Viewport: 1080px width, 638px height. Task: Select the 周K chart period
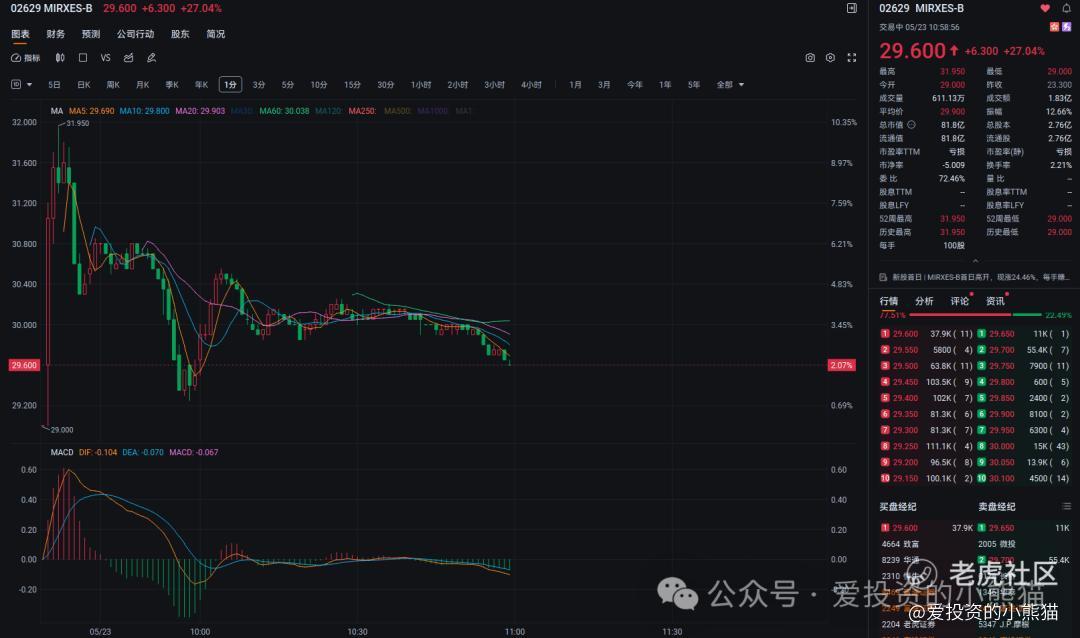tap(114, 85)
